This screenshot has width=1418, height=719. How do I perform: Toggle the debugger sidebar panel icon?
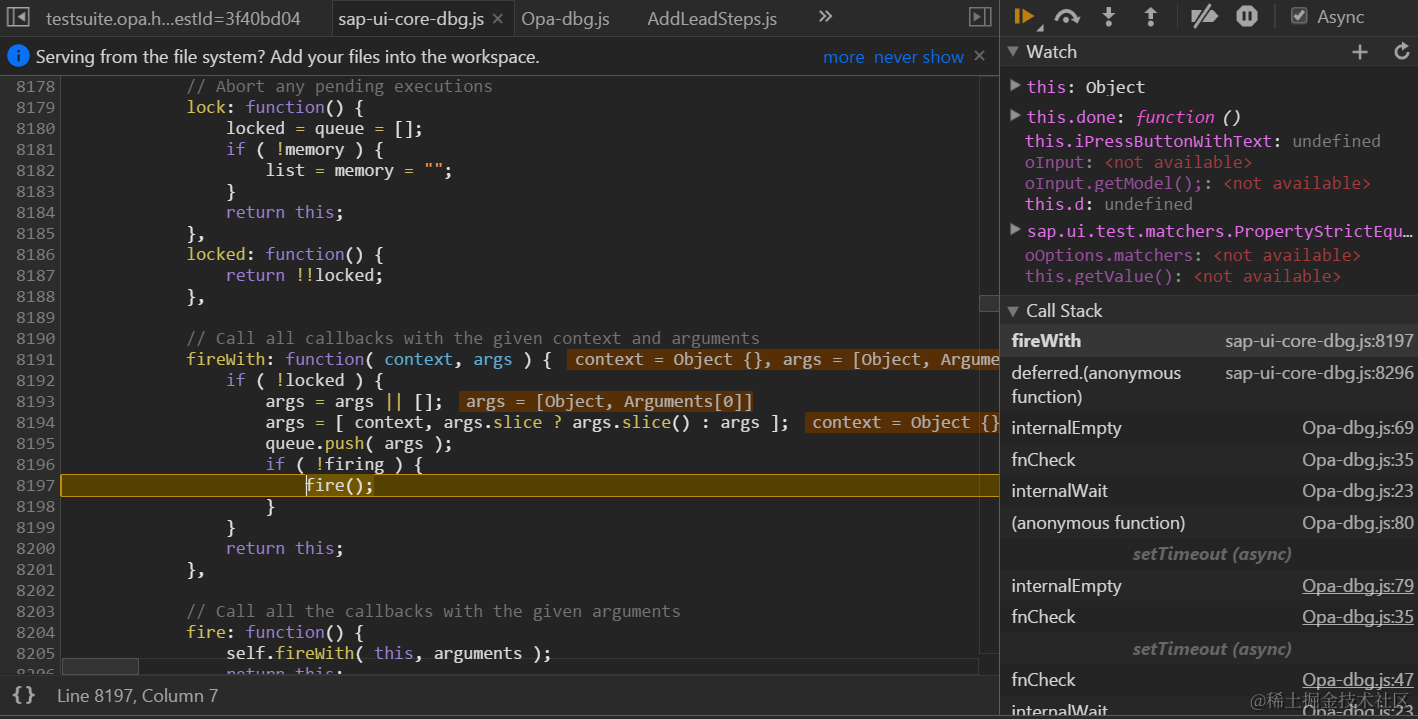pyautogui.click(x=980, y=17)
